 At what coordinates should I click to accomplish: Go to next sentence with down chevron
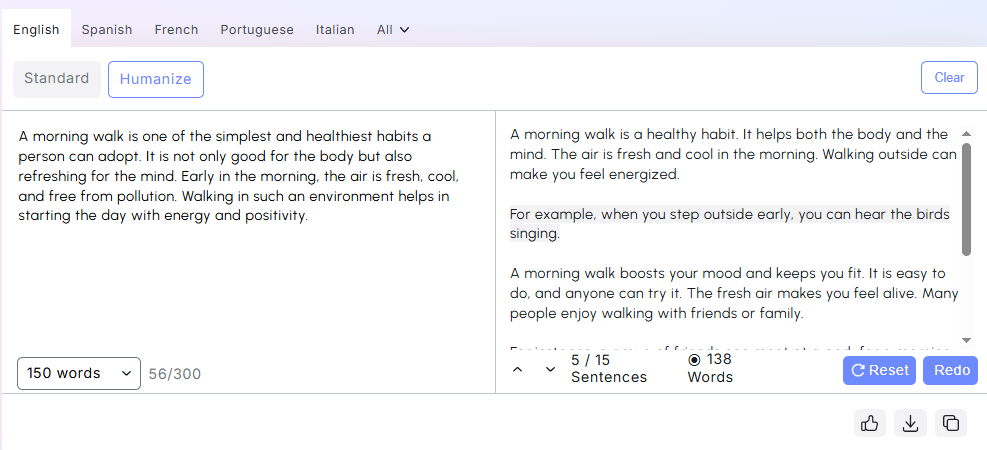pyautogui.click(x=550, y=370)
